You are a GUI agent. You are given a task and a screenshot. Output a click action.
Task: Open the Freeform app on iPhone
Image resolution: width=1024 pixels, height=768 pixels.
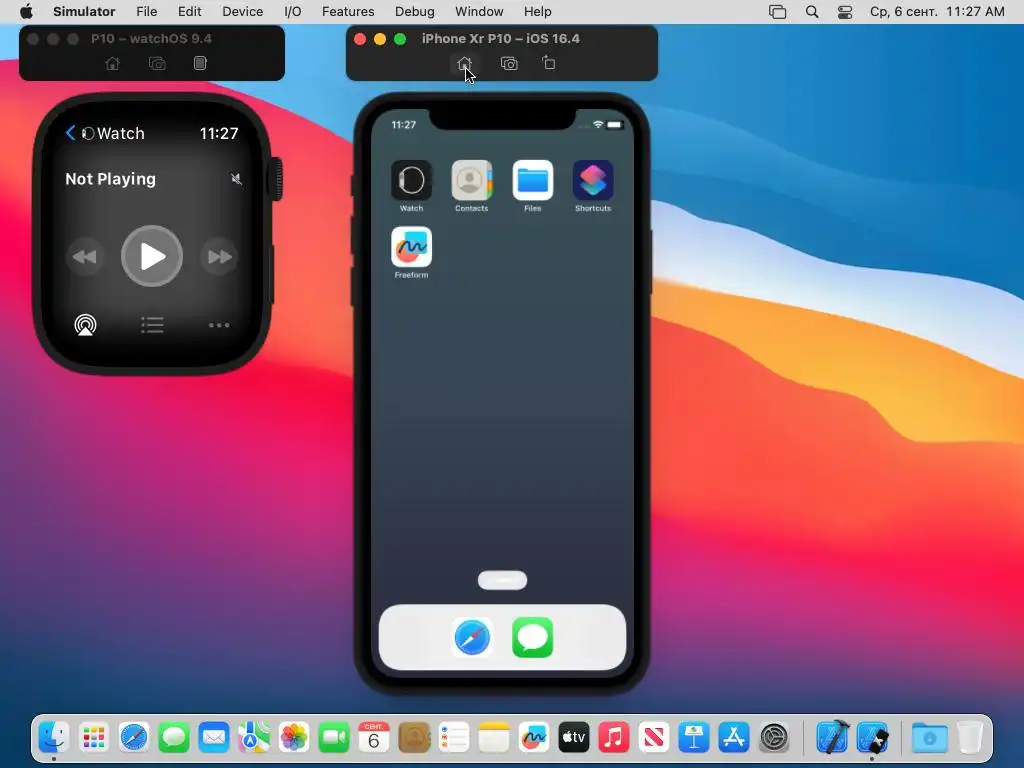coord(411,247)
